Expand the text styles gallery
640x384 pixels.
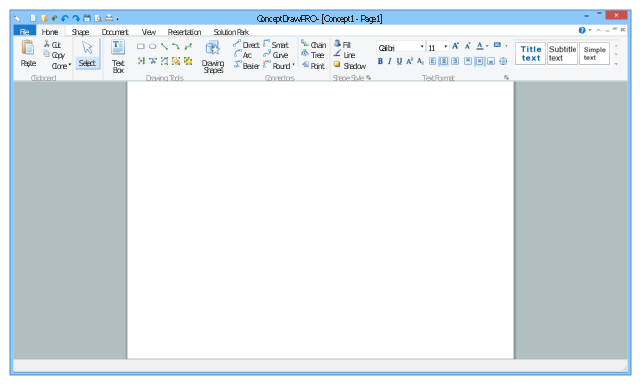pos(616,64)
